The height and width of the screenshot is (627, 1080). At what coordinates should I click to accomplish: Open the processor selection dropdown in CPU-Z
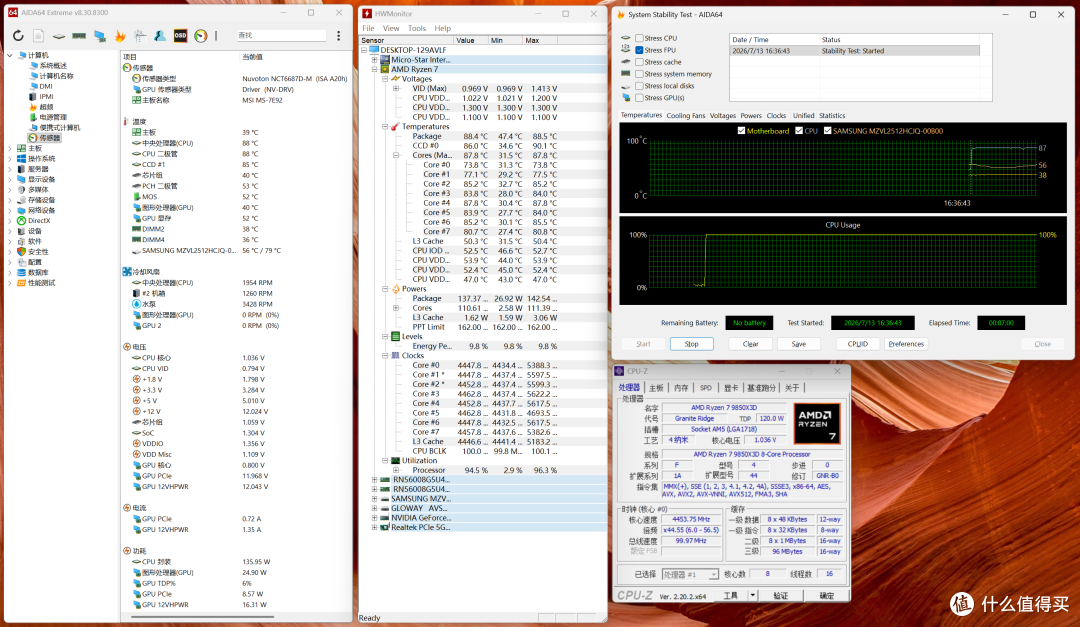click(x=690, y=574)
